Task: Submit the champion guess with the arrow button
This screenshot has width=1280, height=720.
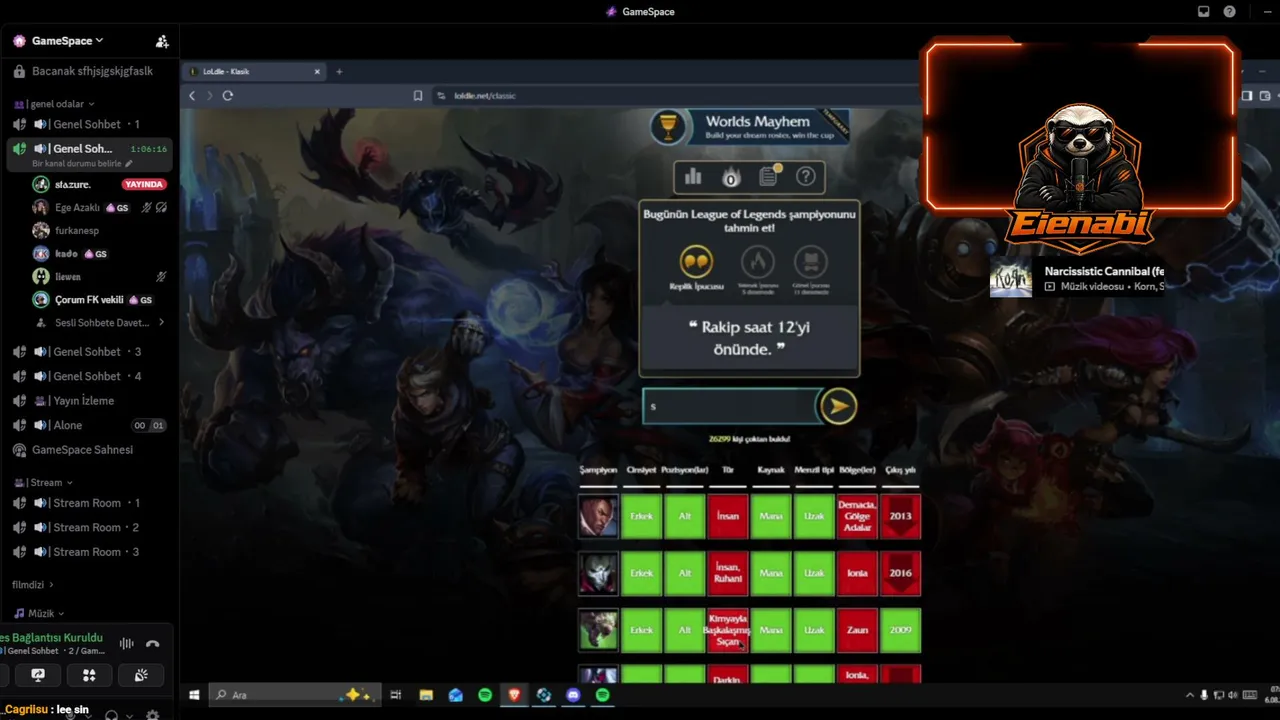Action: point(838,406)
